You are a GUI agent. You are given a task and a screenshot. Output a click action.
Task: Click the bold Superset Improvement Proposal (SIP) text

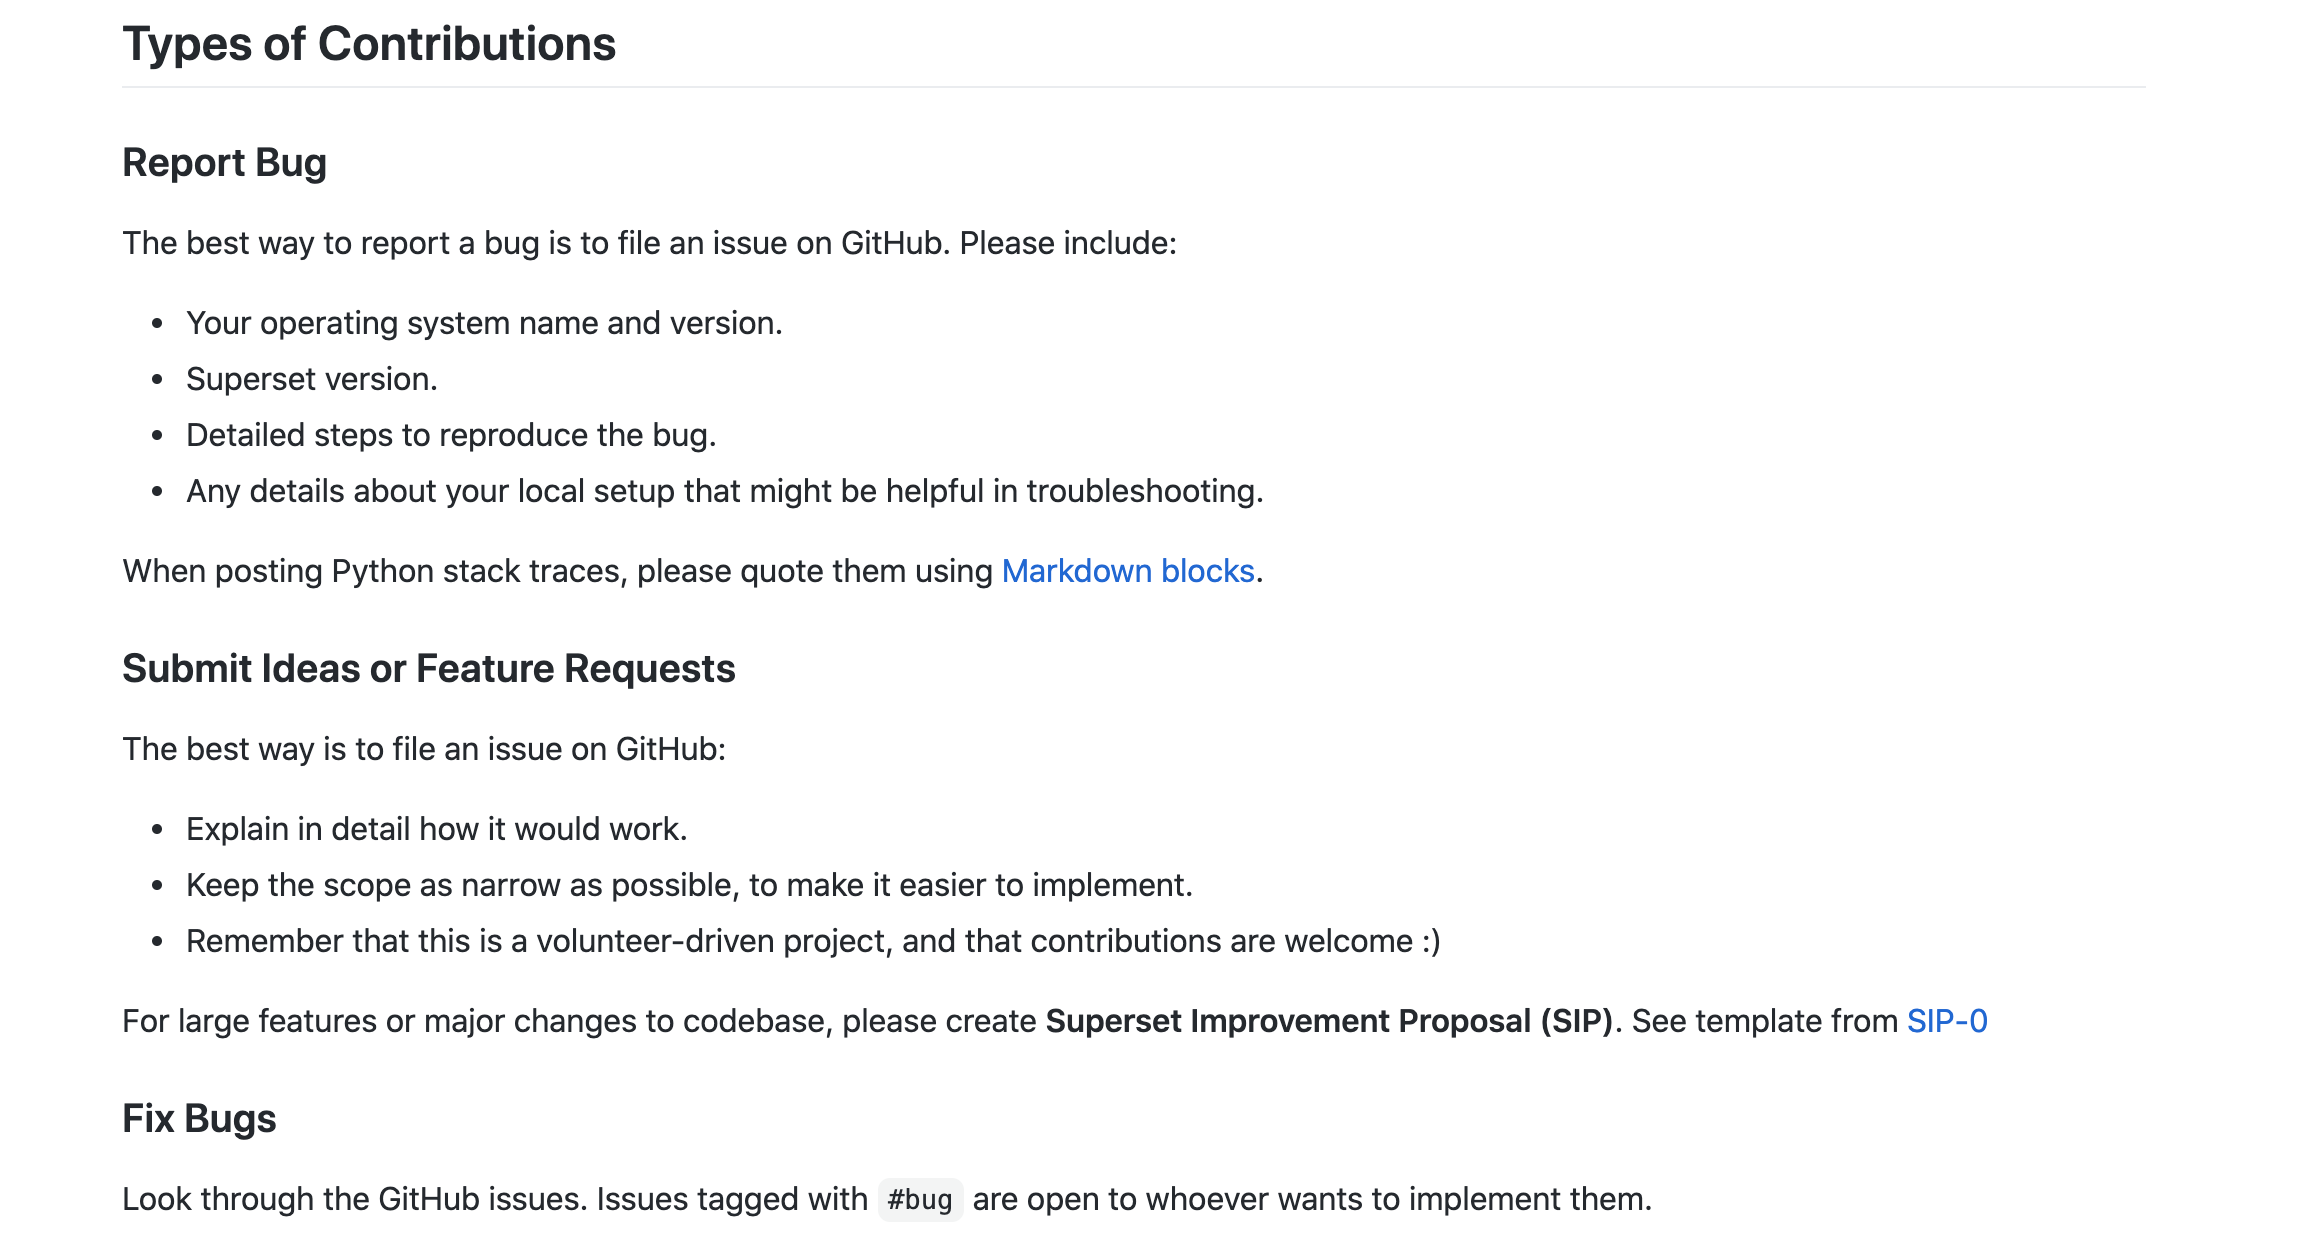(1329, 1021)
